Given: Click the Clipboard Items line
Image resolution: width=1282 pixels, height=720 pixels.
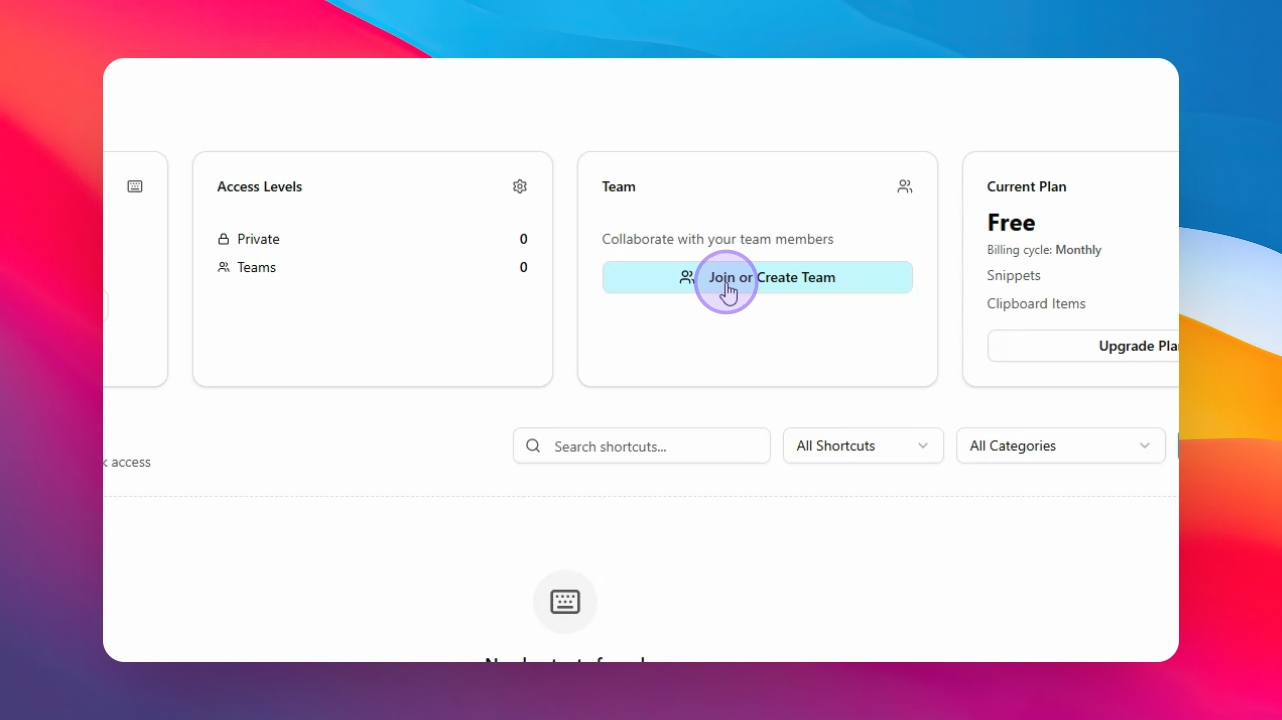Looking at the screenshot, I should click(1036, 303).
